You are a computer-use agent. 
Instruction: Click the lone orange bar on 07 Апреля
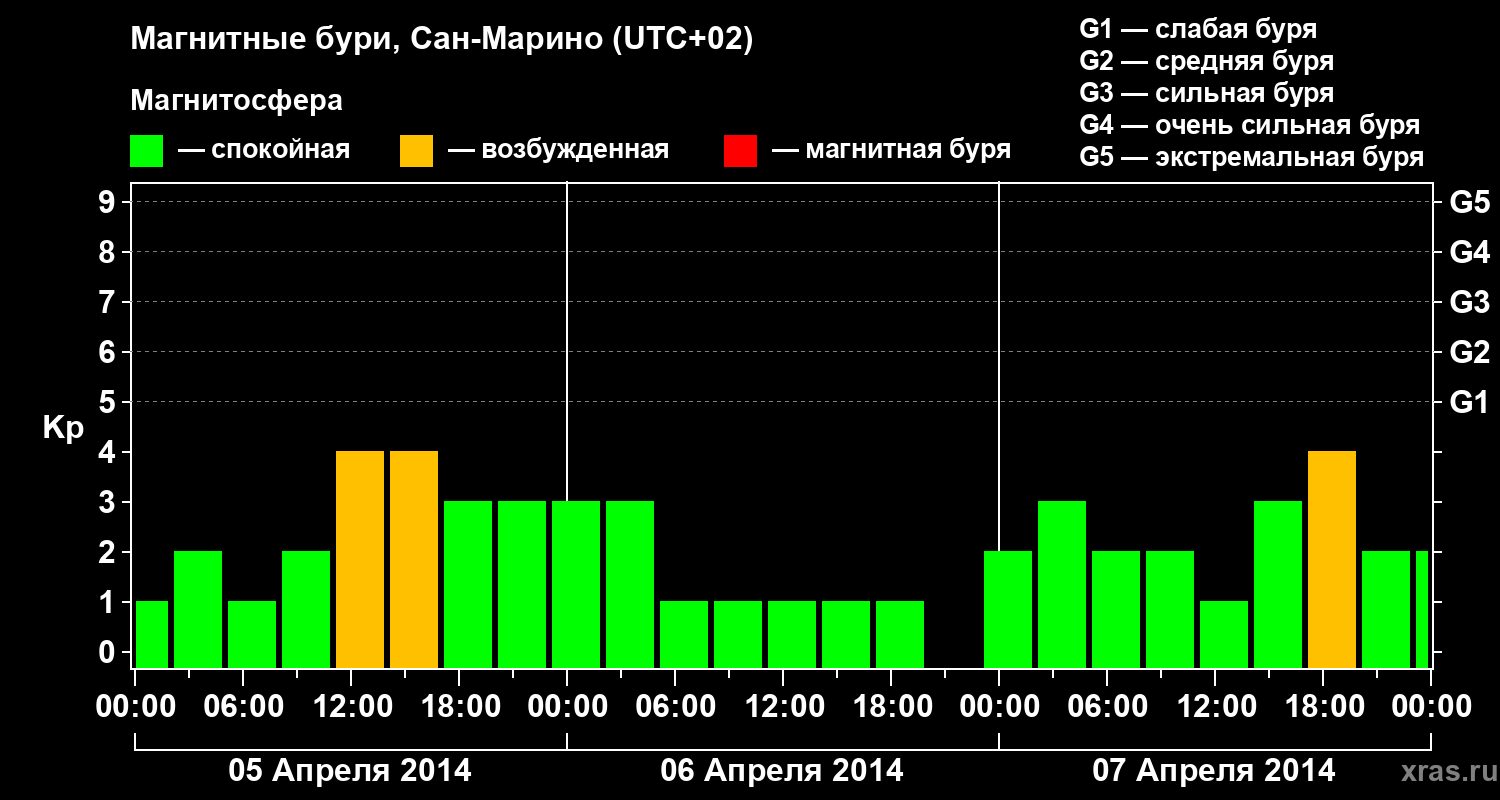[x=1332, y=560]
